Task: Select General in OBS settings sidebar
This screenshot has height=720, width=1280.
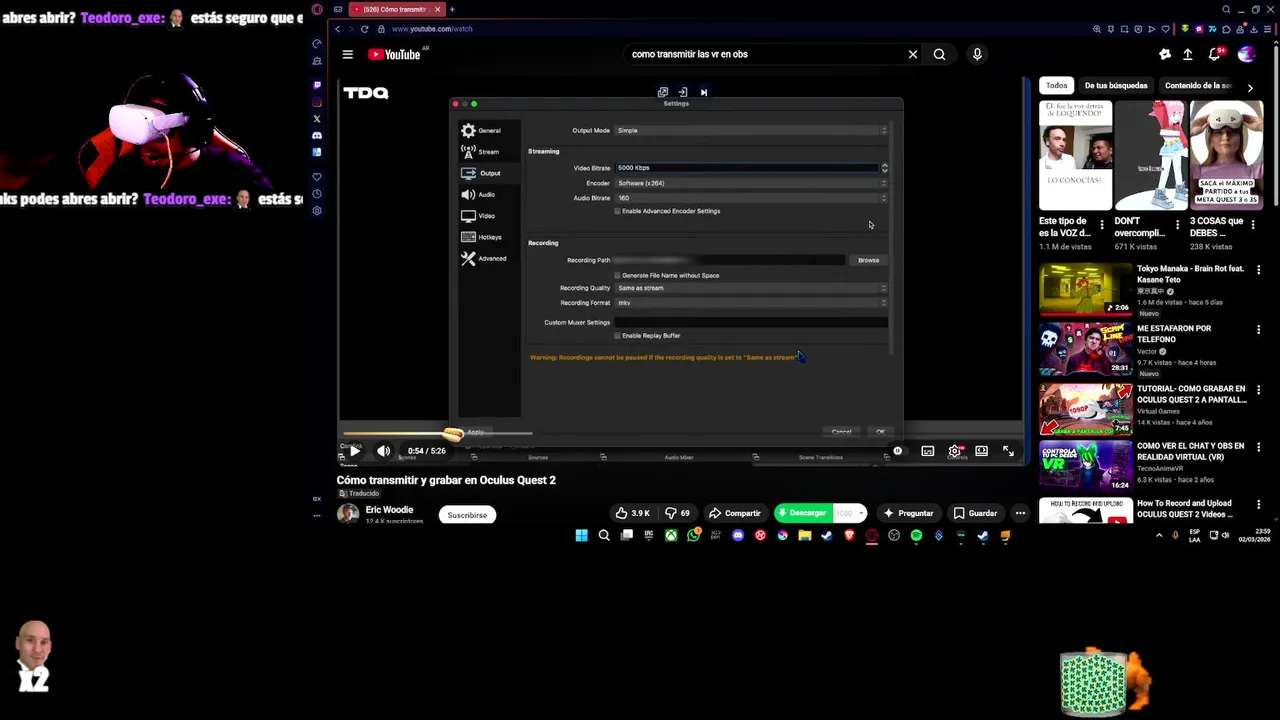Action: pyautogui.click(x=481, y=130)
